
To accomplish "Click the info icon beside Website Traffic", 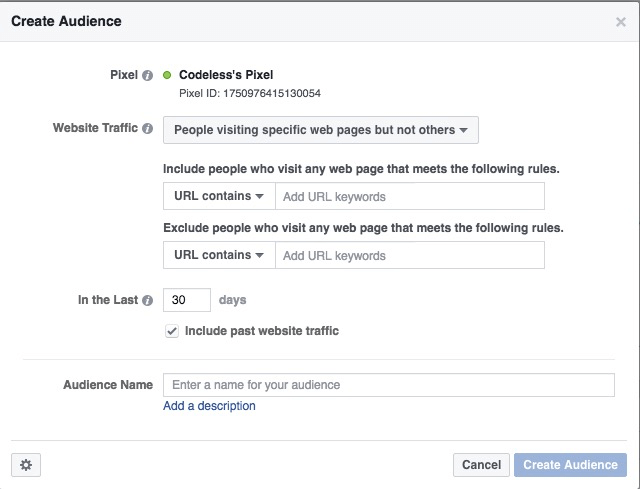I will click(147, 129).
